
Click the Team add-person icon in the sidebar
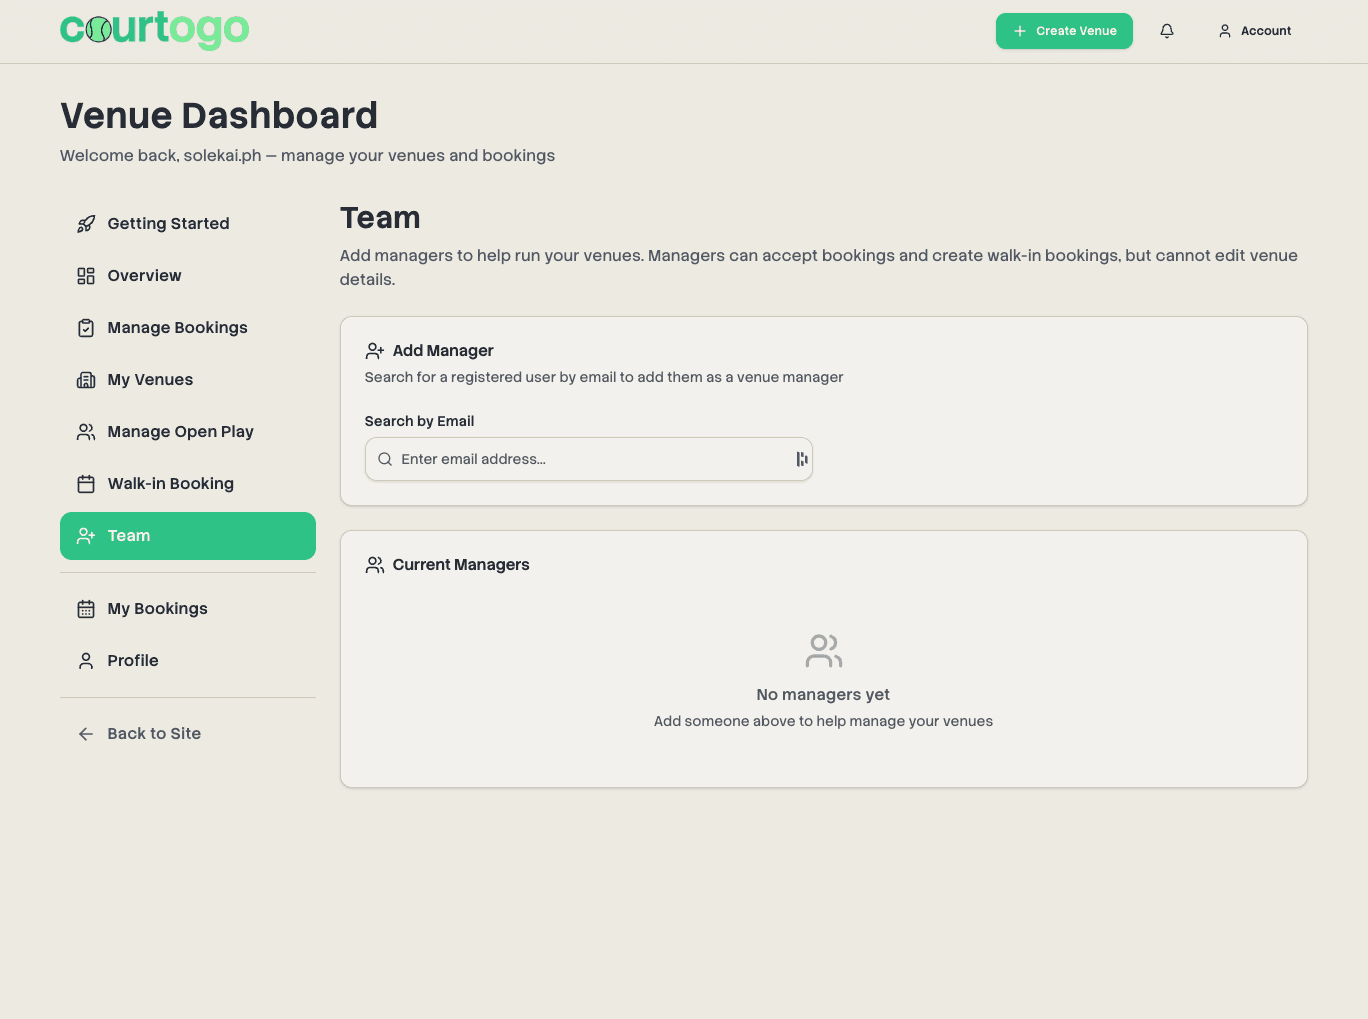86,535
